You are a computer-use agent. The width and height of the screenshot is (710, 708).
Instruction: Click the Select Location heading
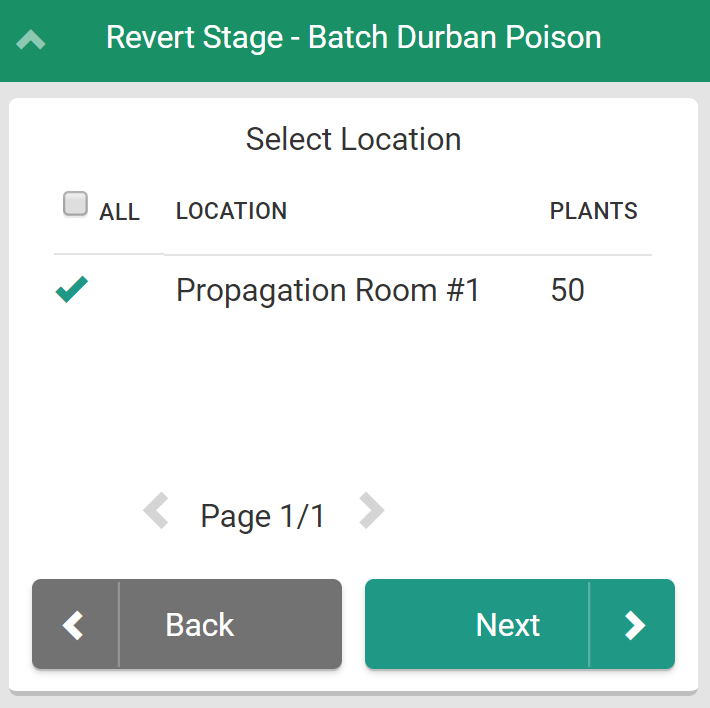[x=353, y=139]
